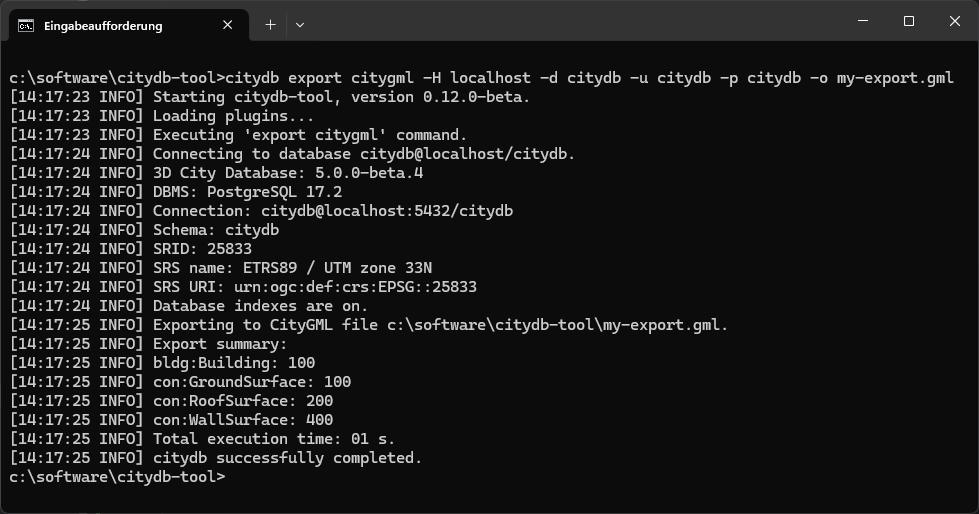Minimize the terminal window
Image resolution: width=979 pixels, height=514 pixels.
pos(863,22)
